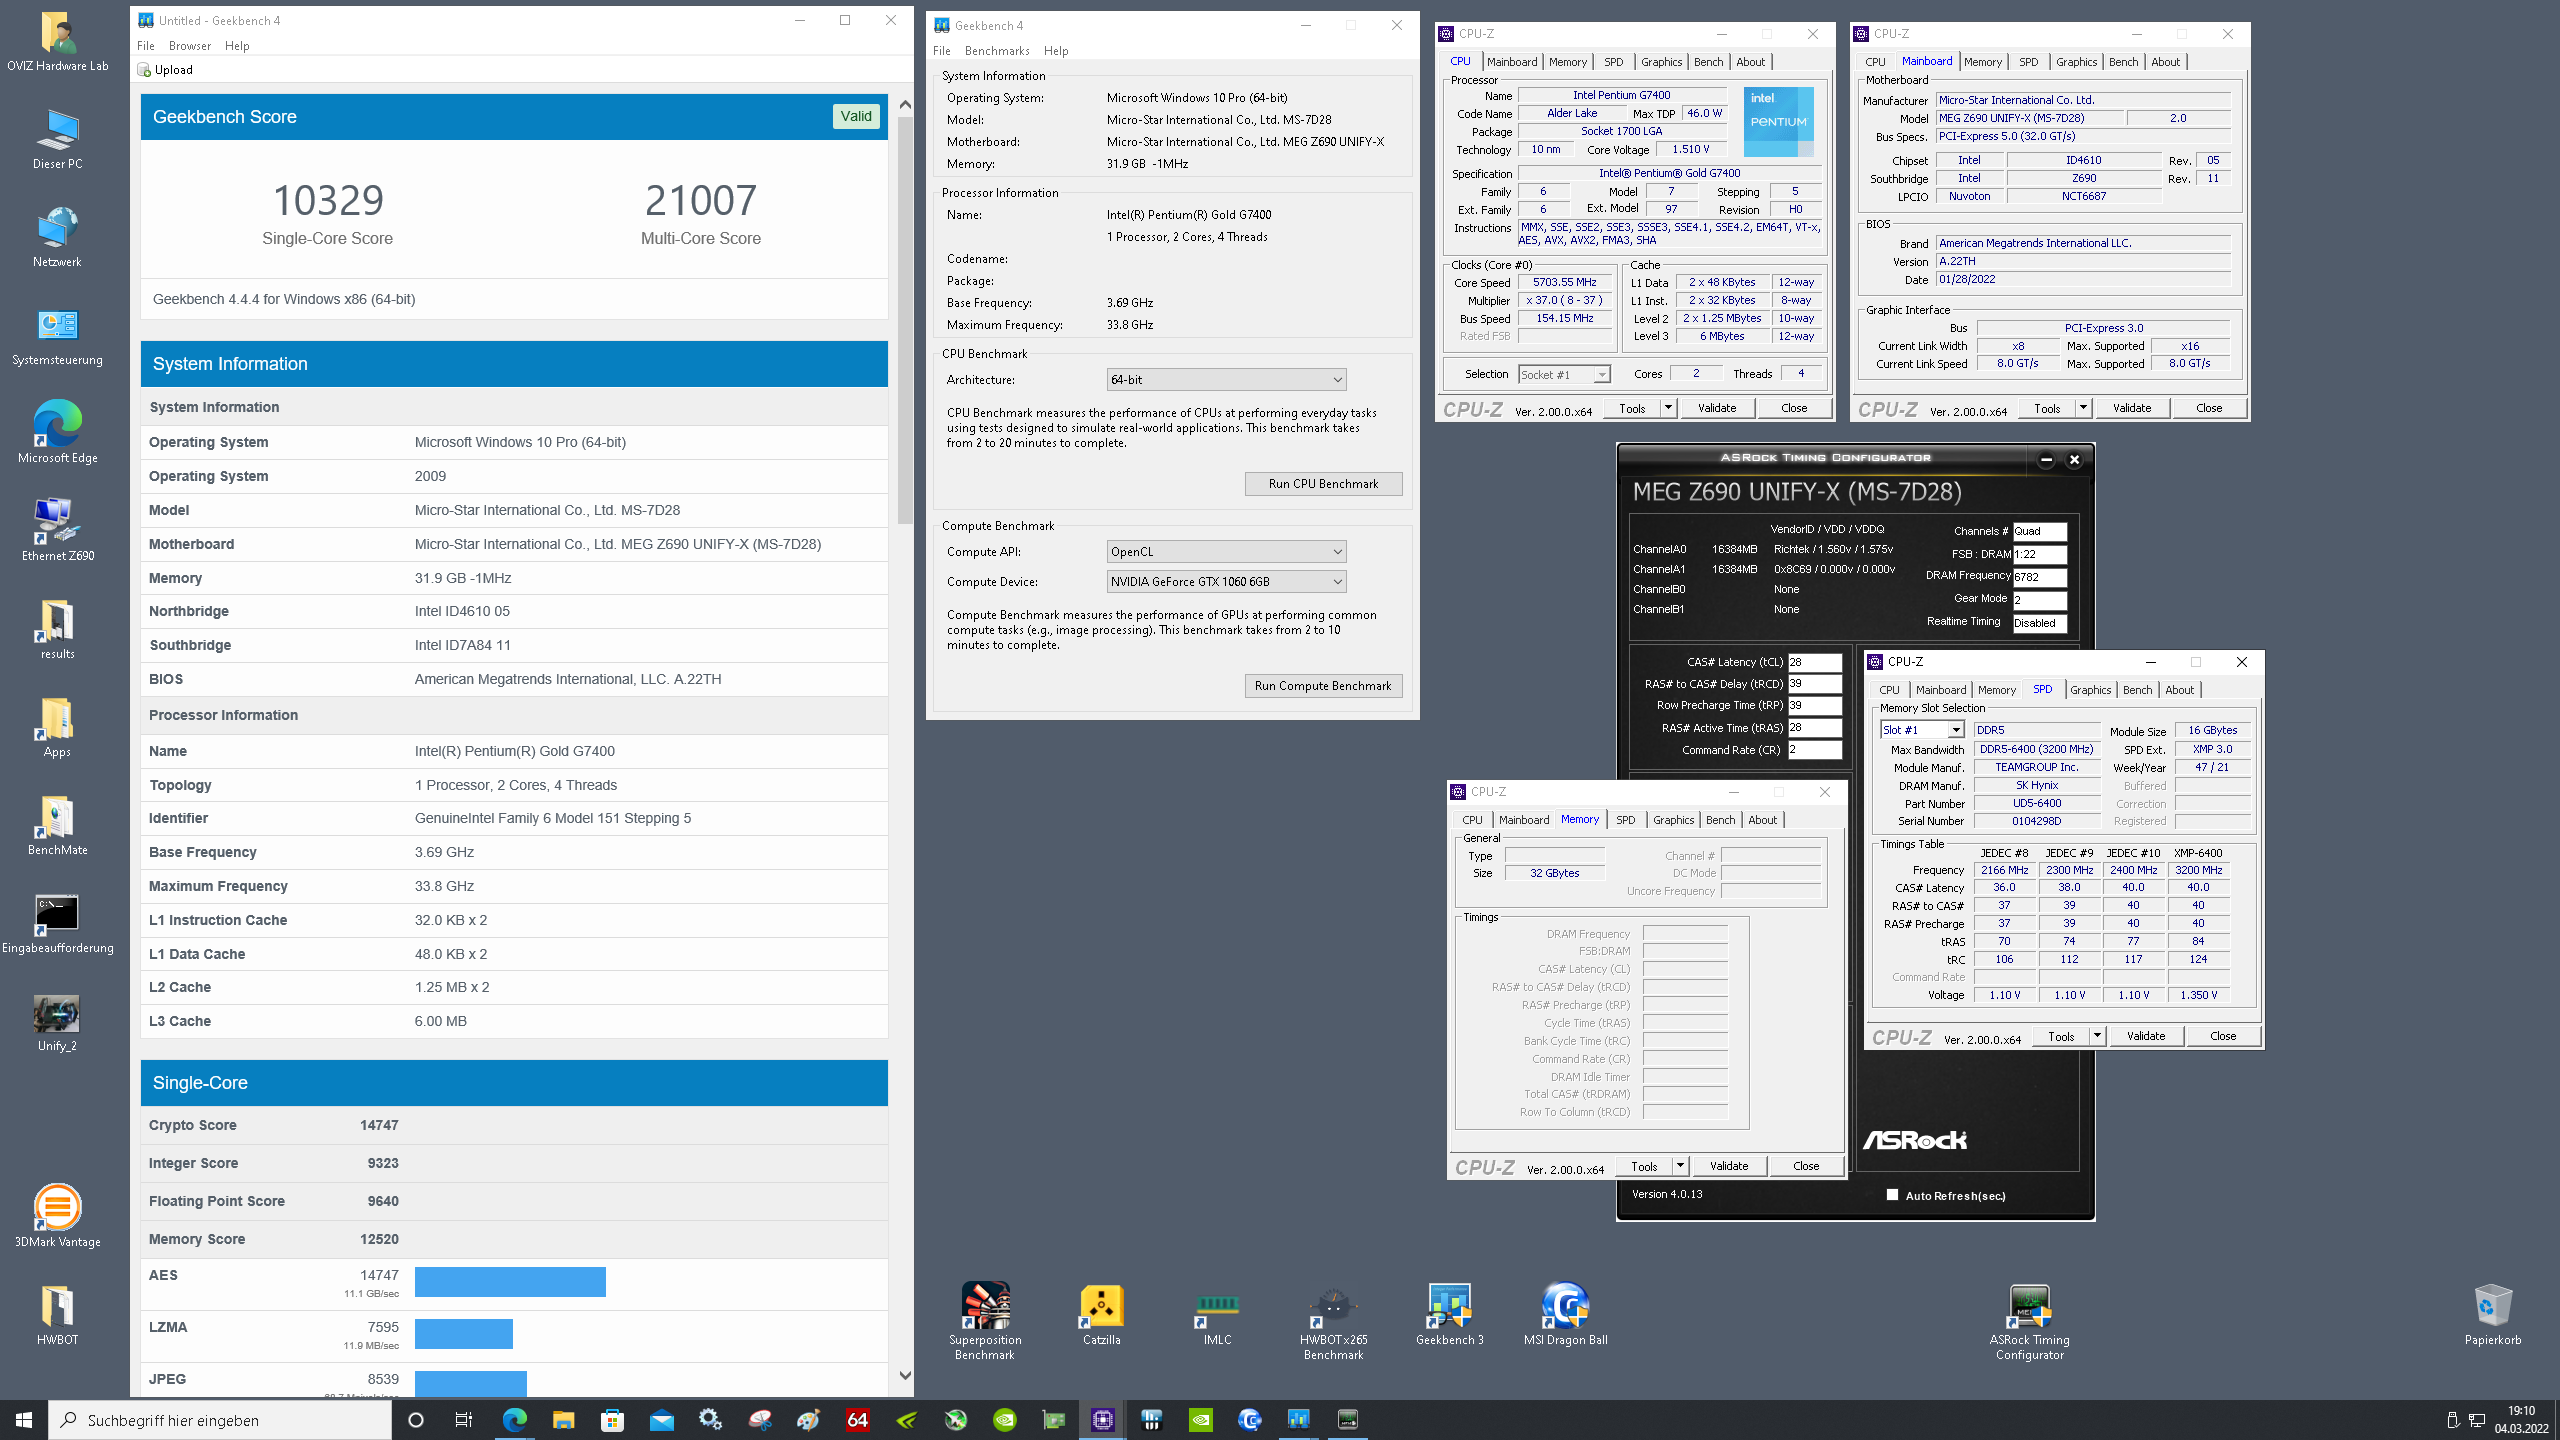Click scroll down arrow in Geekbench results
The height and width of the screenshot is (1440, 2560).
[x=905, y=1376]
